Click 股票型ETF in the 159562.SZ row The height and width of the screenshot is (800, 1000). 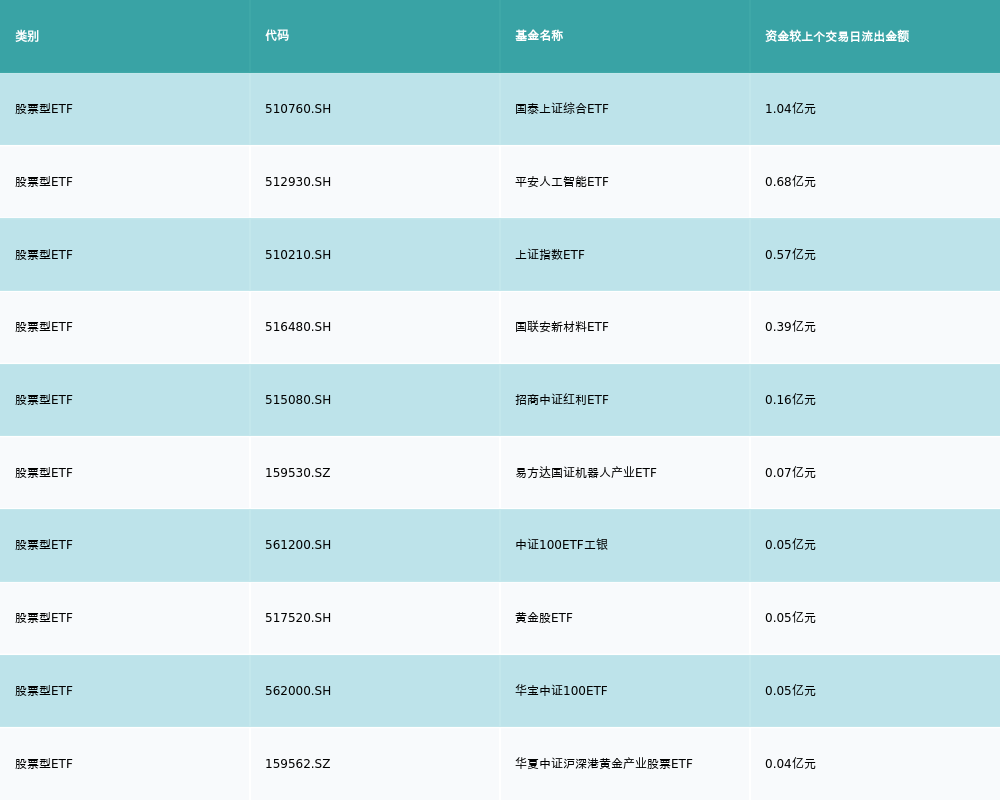(44, 764)
